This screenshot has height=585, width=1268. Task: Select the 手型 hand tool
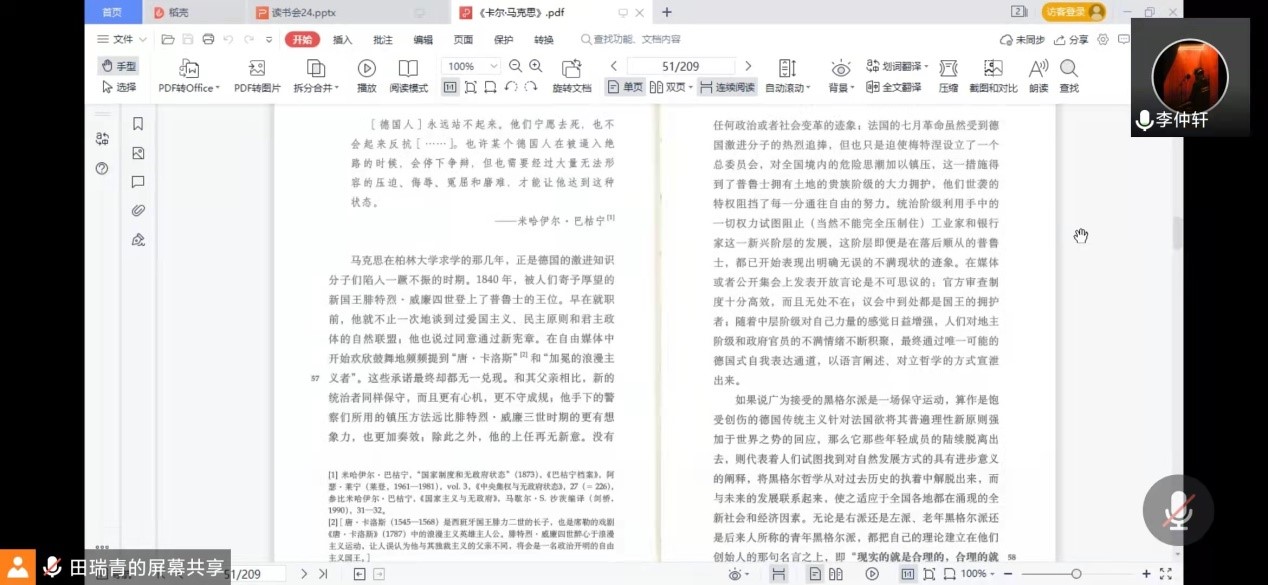click(118, 66)
